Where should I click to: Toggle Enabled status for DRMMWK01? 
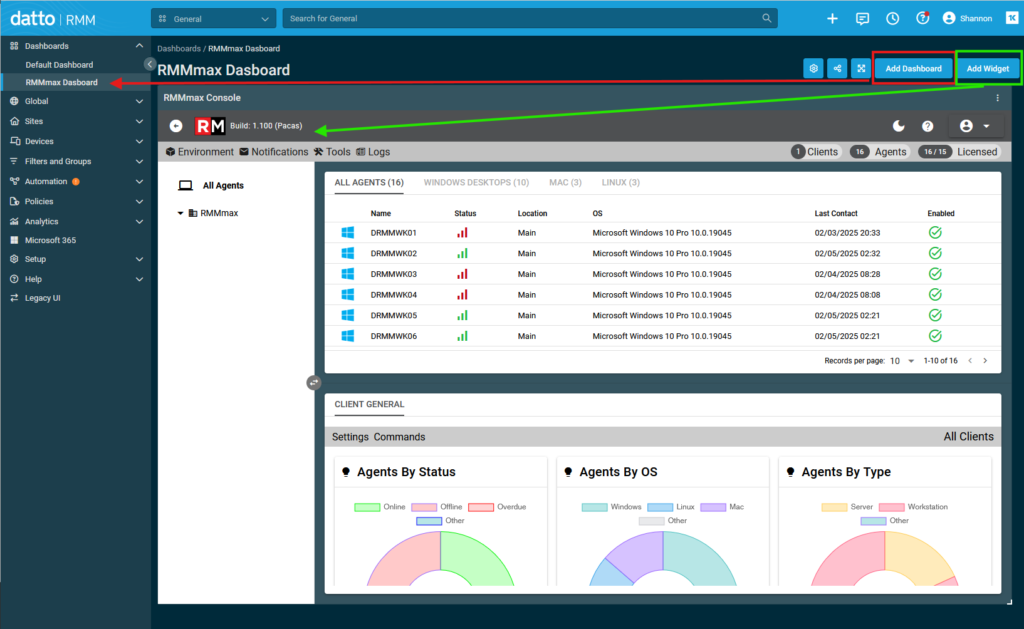coord(934,232)
